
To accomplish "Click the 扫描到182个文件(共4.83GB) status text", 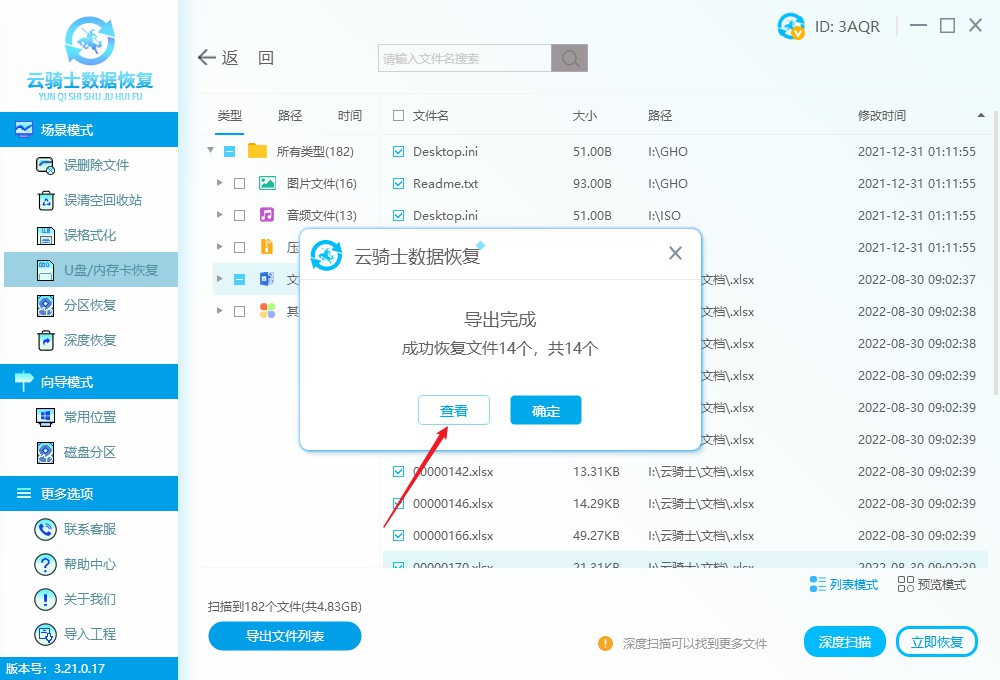I will pos(285,607).
